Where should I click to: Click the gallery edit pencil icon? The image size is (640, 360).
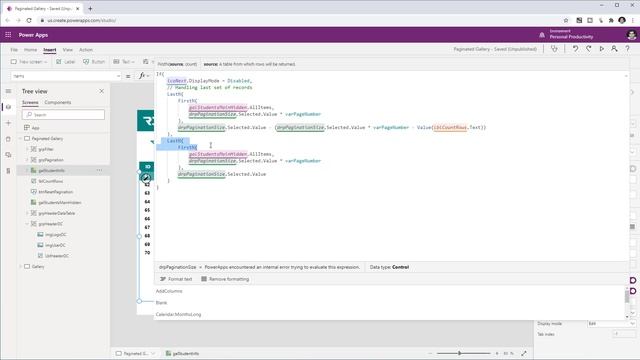146,178
